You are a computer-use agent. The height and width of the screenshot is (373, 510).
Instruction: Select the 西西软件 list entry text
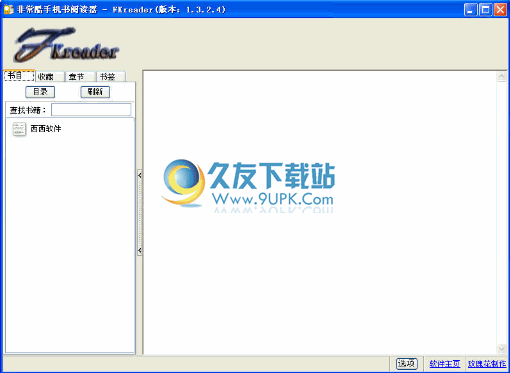tap(46, 128)
